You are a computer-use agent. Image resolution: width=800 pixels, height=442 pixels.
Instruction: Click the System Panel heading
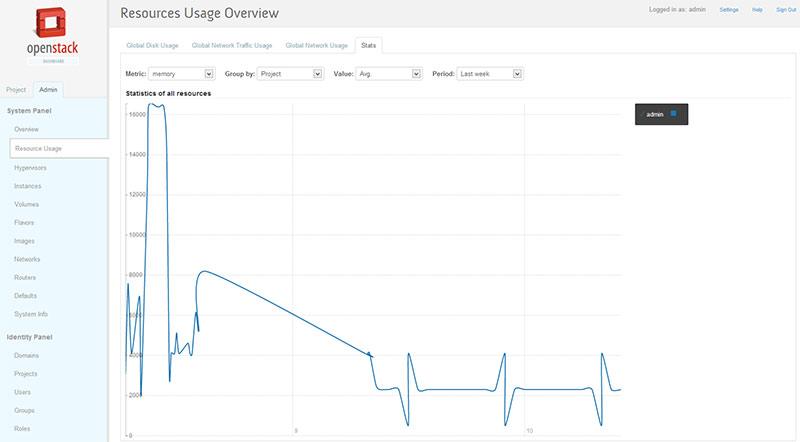pyautogui.click(x=29, y=111)
